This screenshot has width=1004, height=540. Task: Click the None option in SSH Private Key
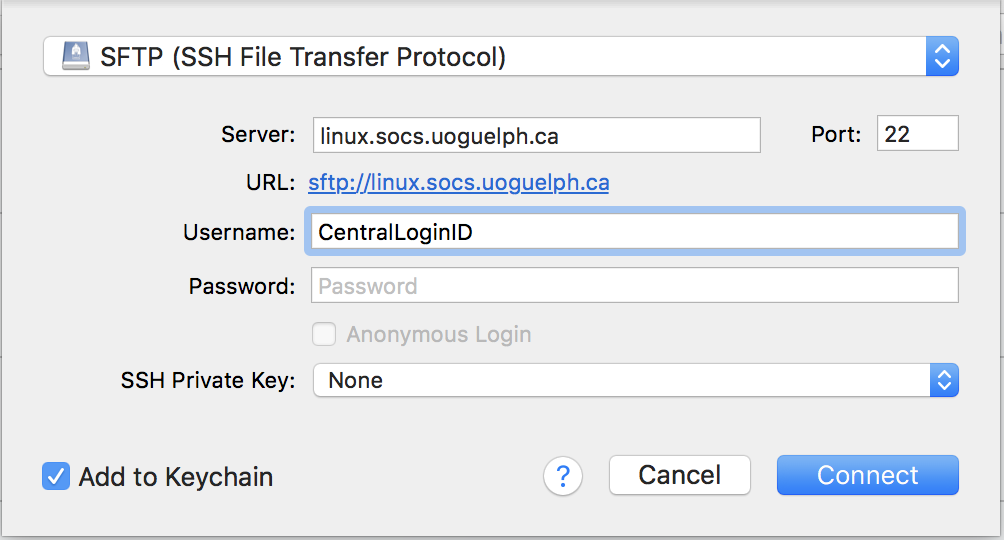pos(356,380)
